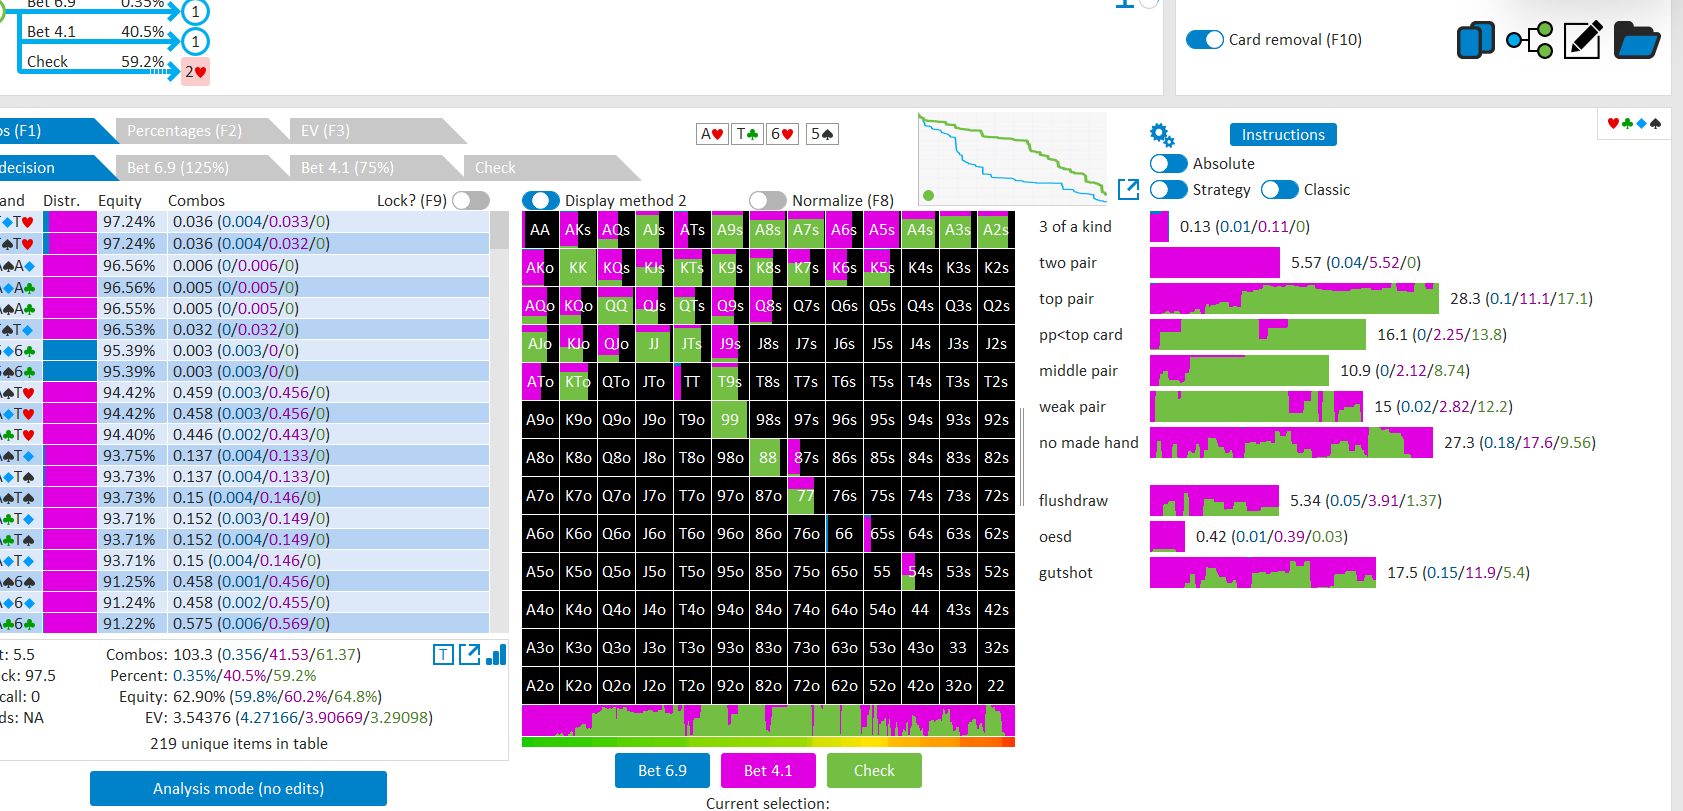Click the equity distribution graph
This screenshot has width=1683, height=811.
tap(1012, 158)
